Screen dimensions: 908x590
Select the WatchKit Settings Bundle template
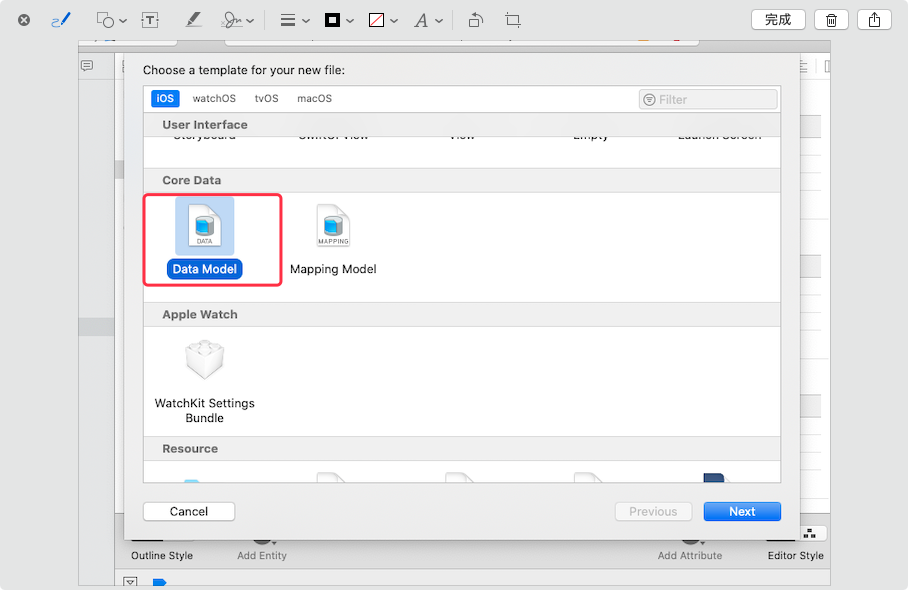pos(204,382)
